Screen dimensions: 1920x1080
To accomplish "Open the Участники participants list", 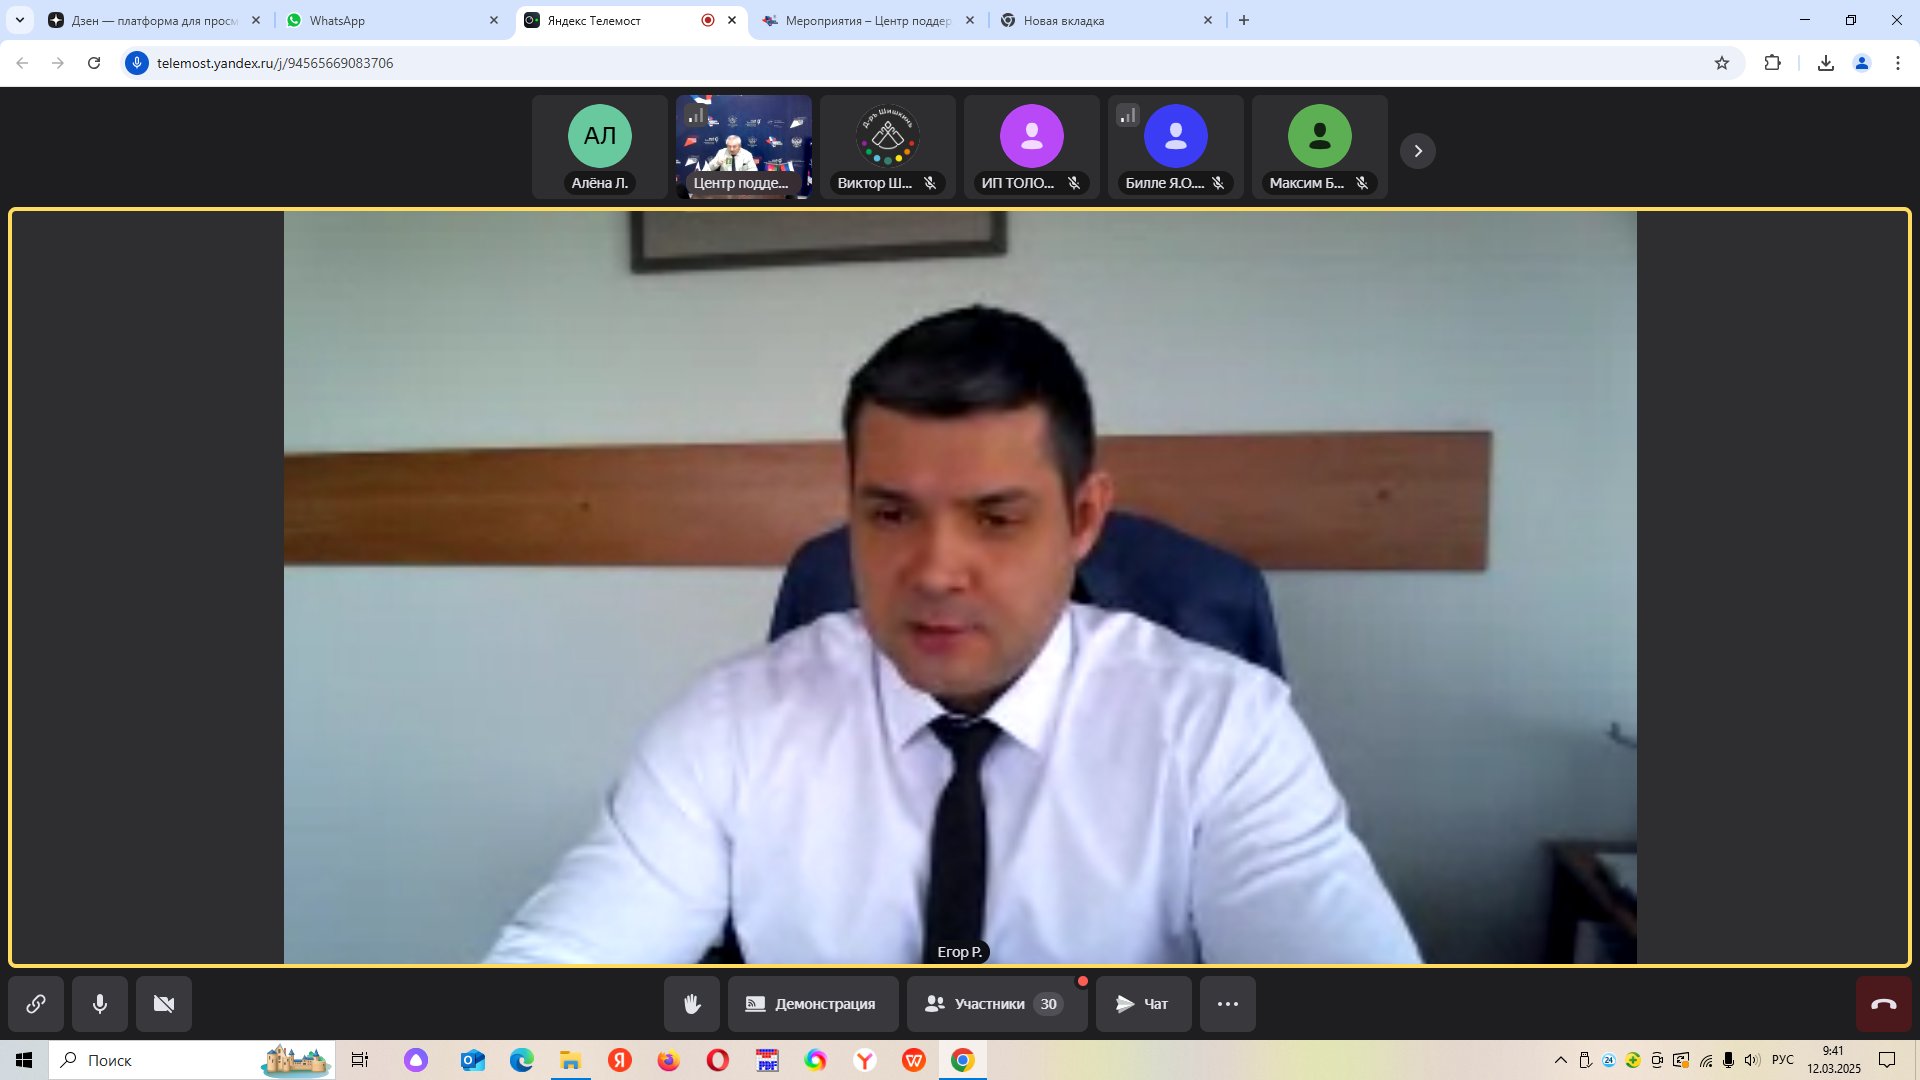I will tap(995, 1004).
